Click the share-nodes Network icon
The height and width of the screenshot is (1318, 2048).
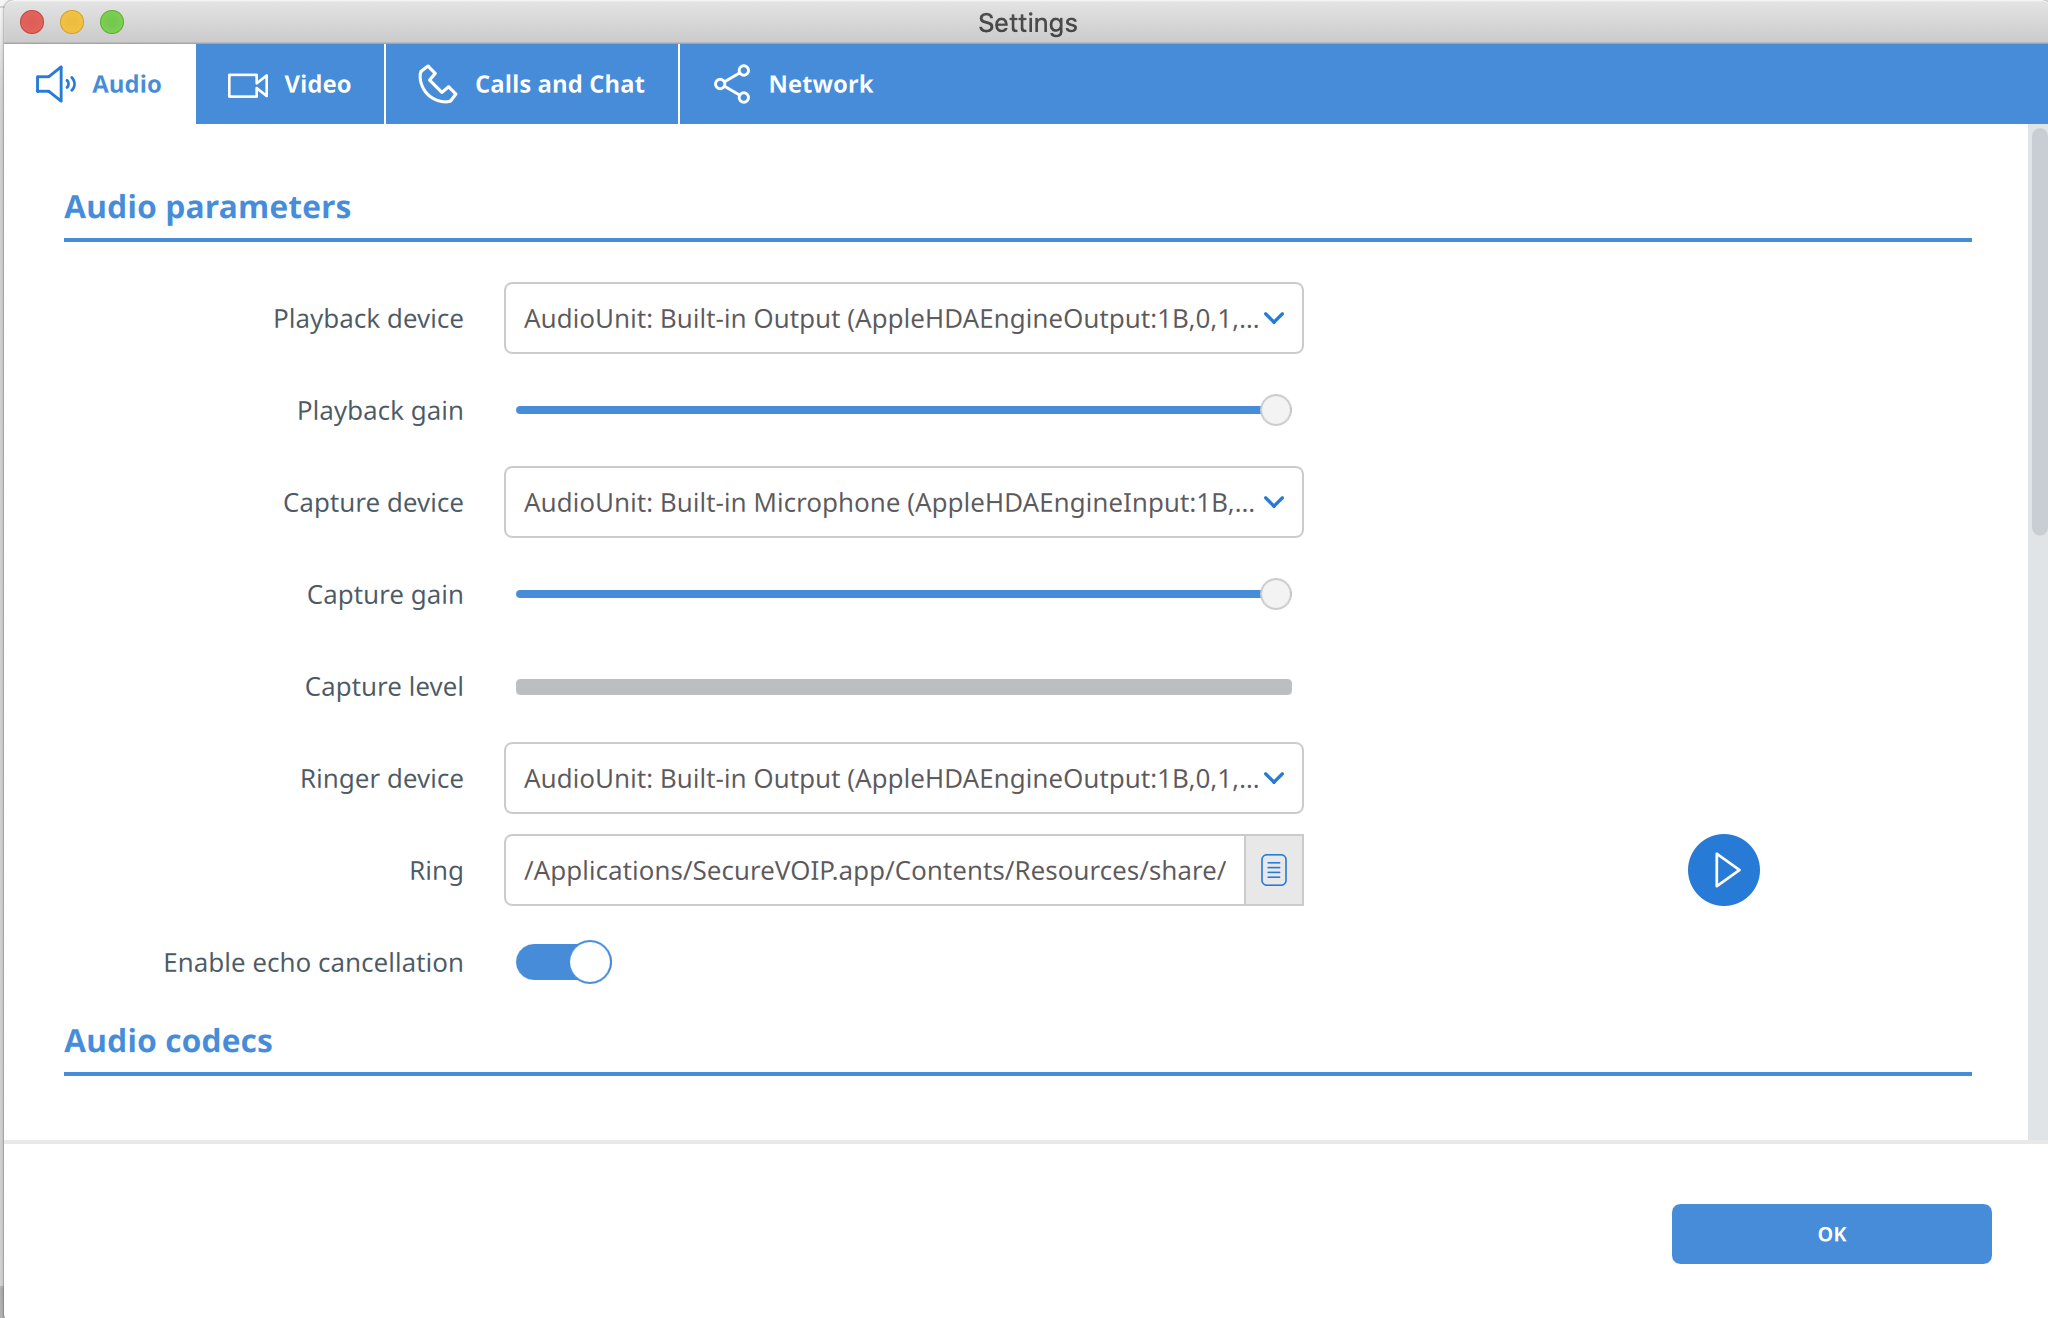[732, 84]
